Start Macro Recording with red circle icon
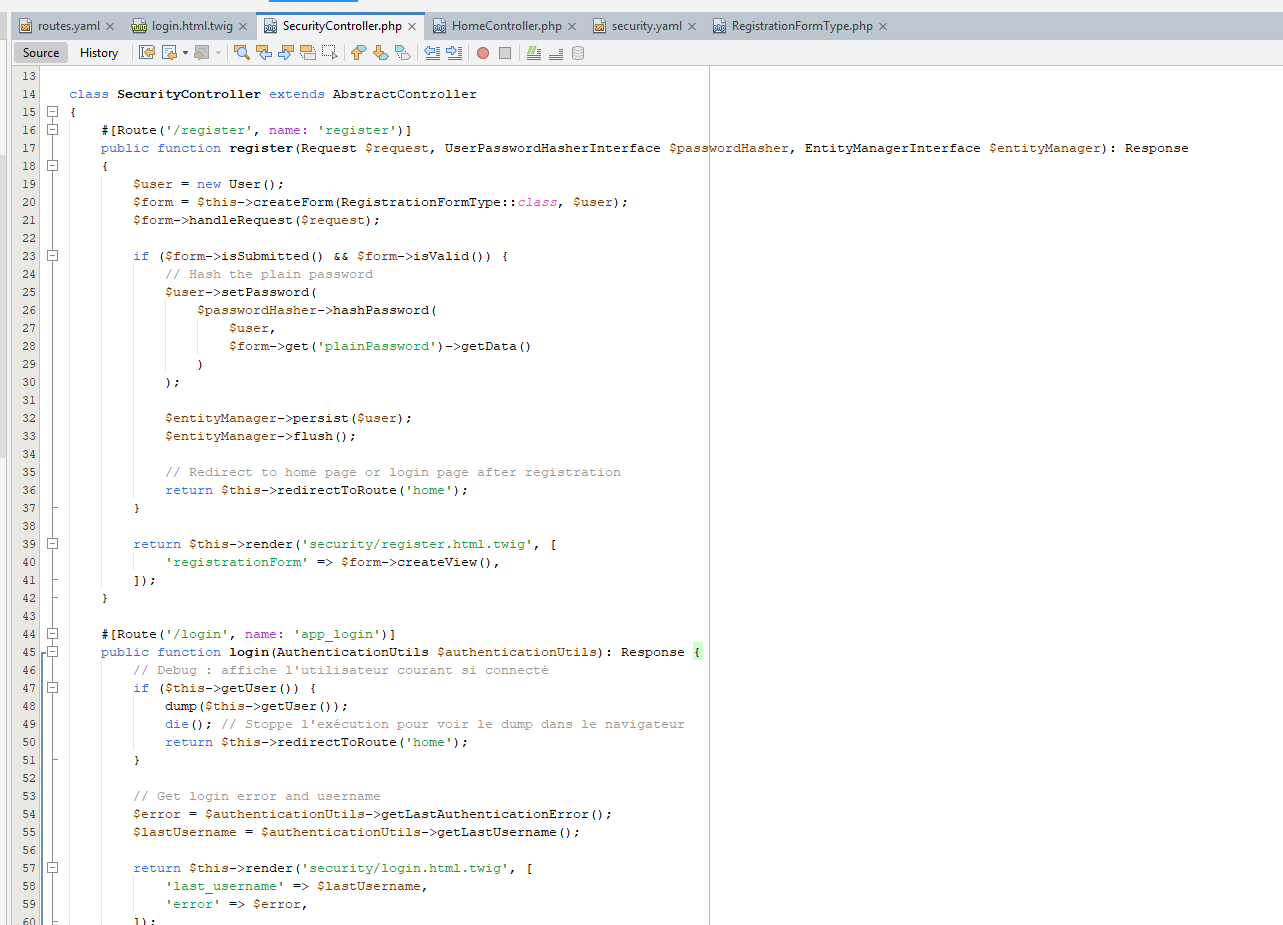The image size is (1283, 925). pos(483,53)
